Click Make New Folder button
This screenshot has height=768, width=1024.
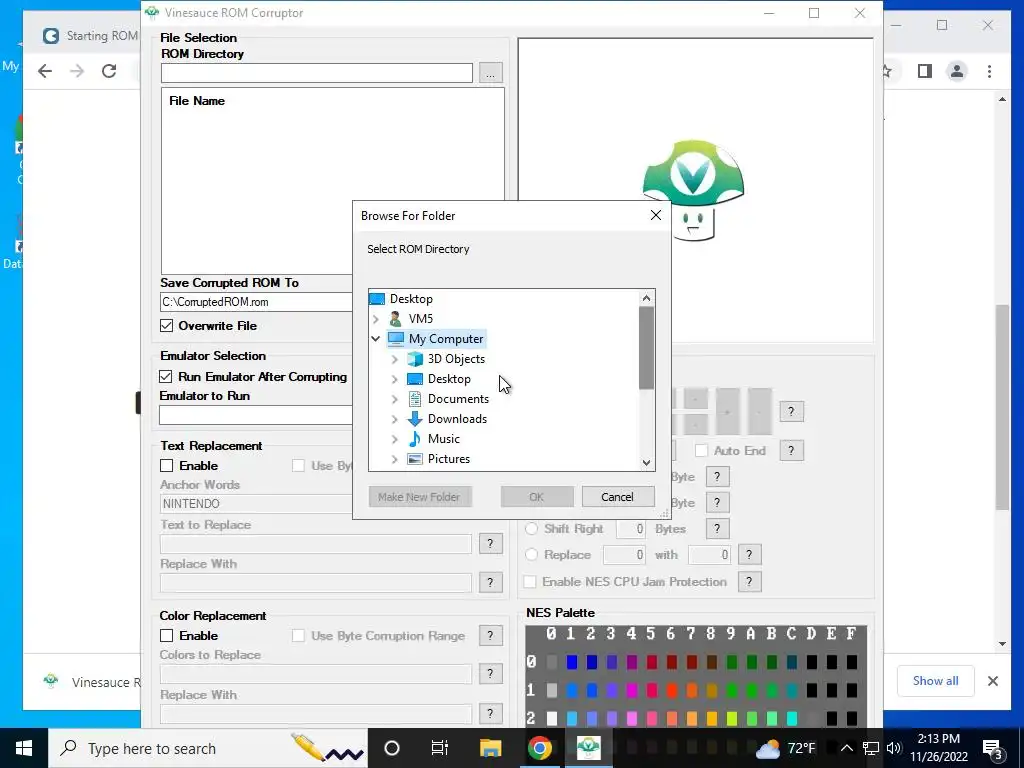click(x=419, y=497)
